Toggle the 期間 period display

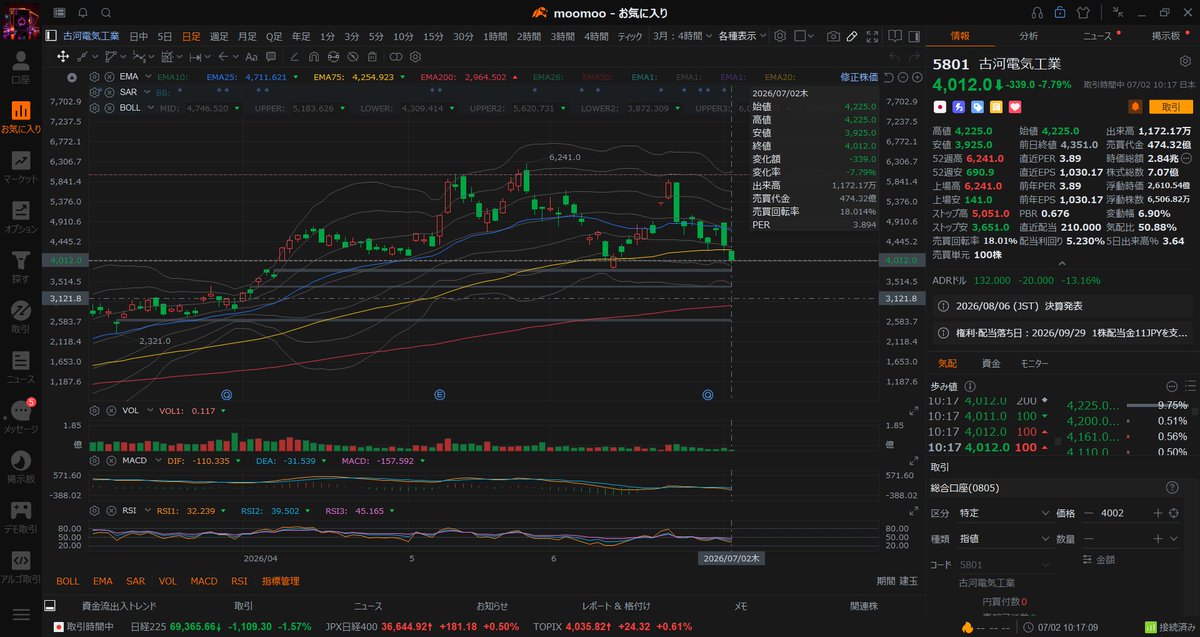coord(886,581)
